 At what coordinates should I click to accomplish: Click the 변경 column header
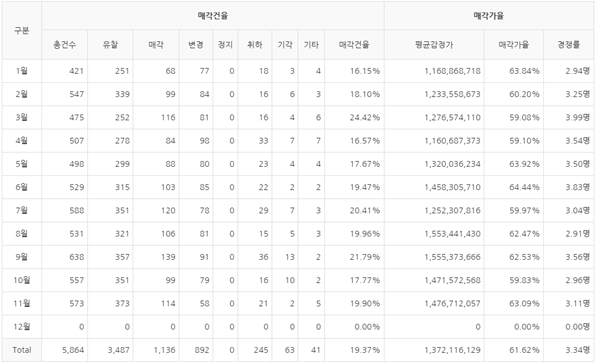pos(196,45)
